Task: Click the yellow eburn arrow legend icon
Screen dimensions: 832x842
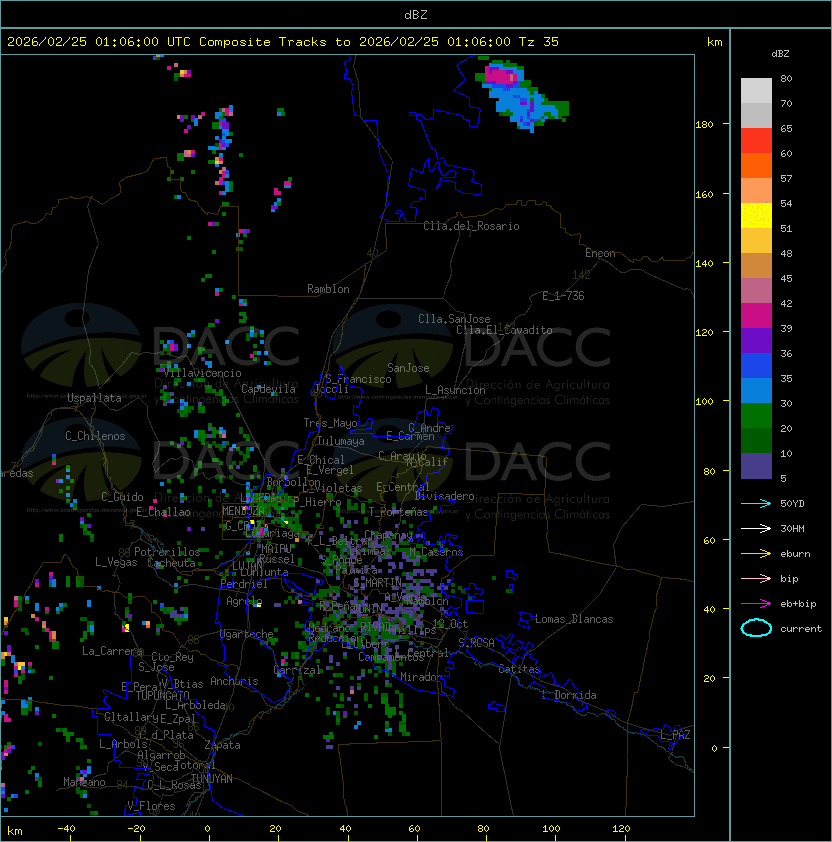Action: 756,554
